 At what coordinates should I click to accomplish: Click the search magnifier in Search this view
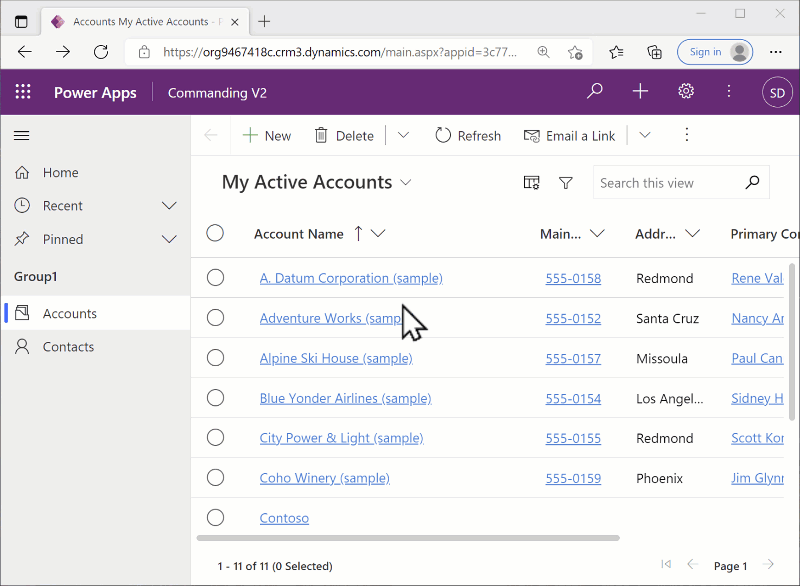pos(752,183)
